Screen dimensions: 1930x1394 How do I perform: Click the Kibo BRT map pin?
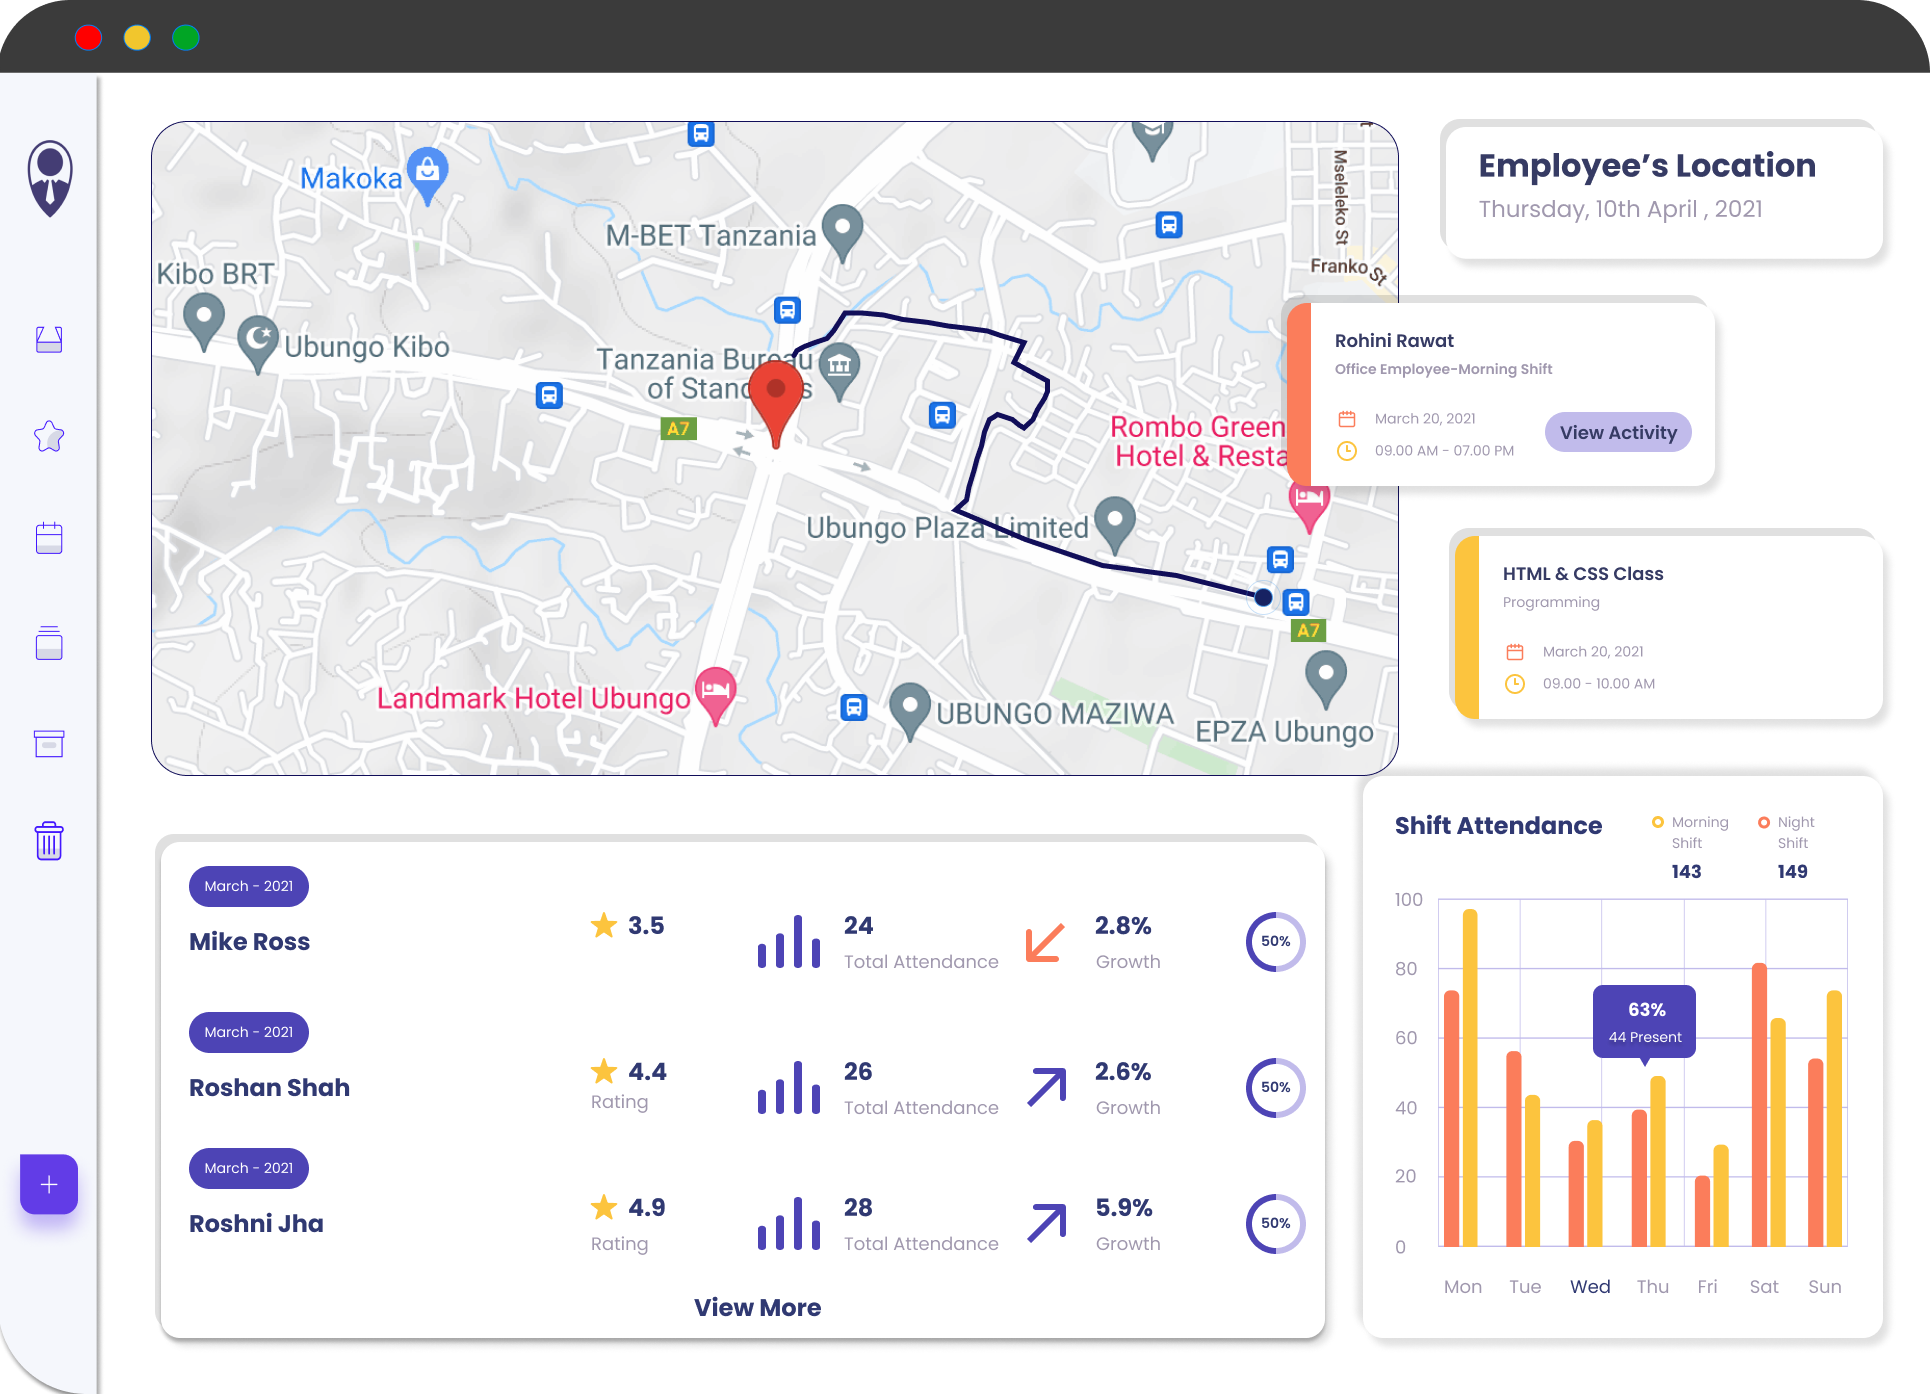204,321
